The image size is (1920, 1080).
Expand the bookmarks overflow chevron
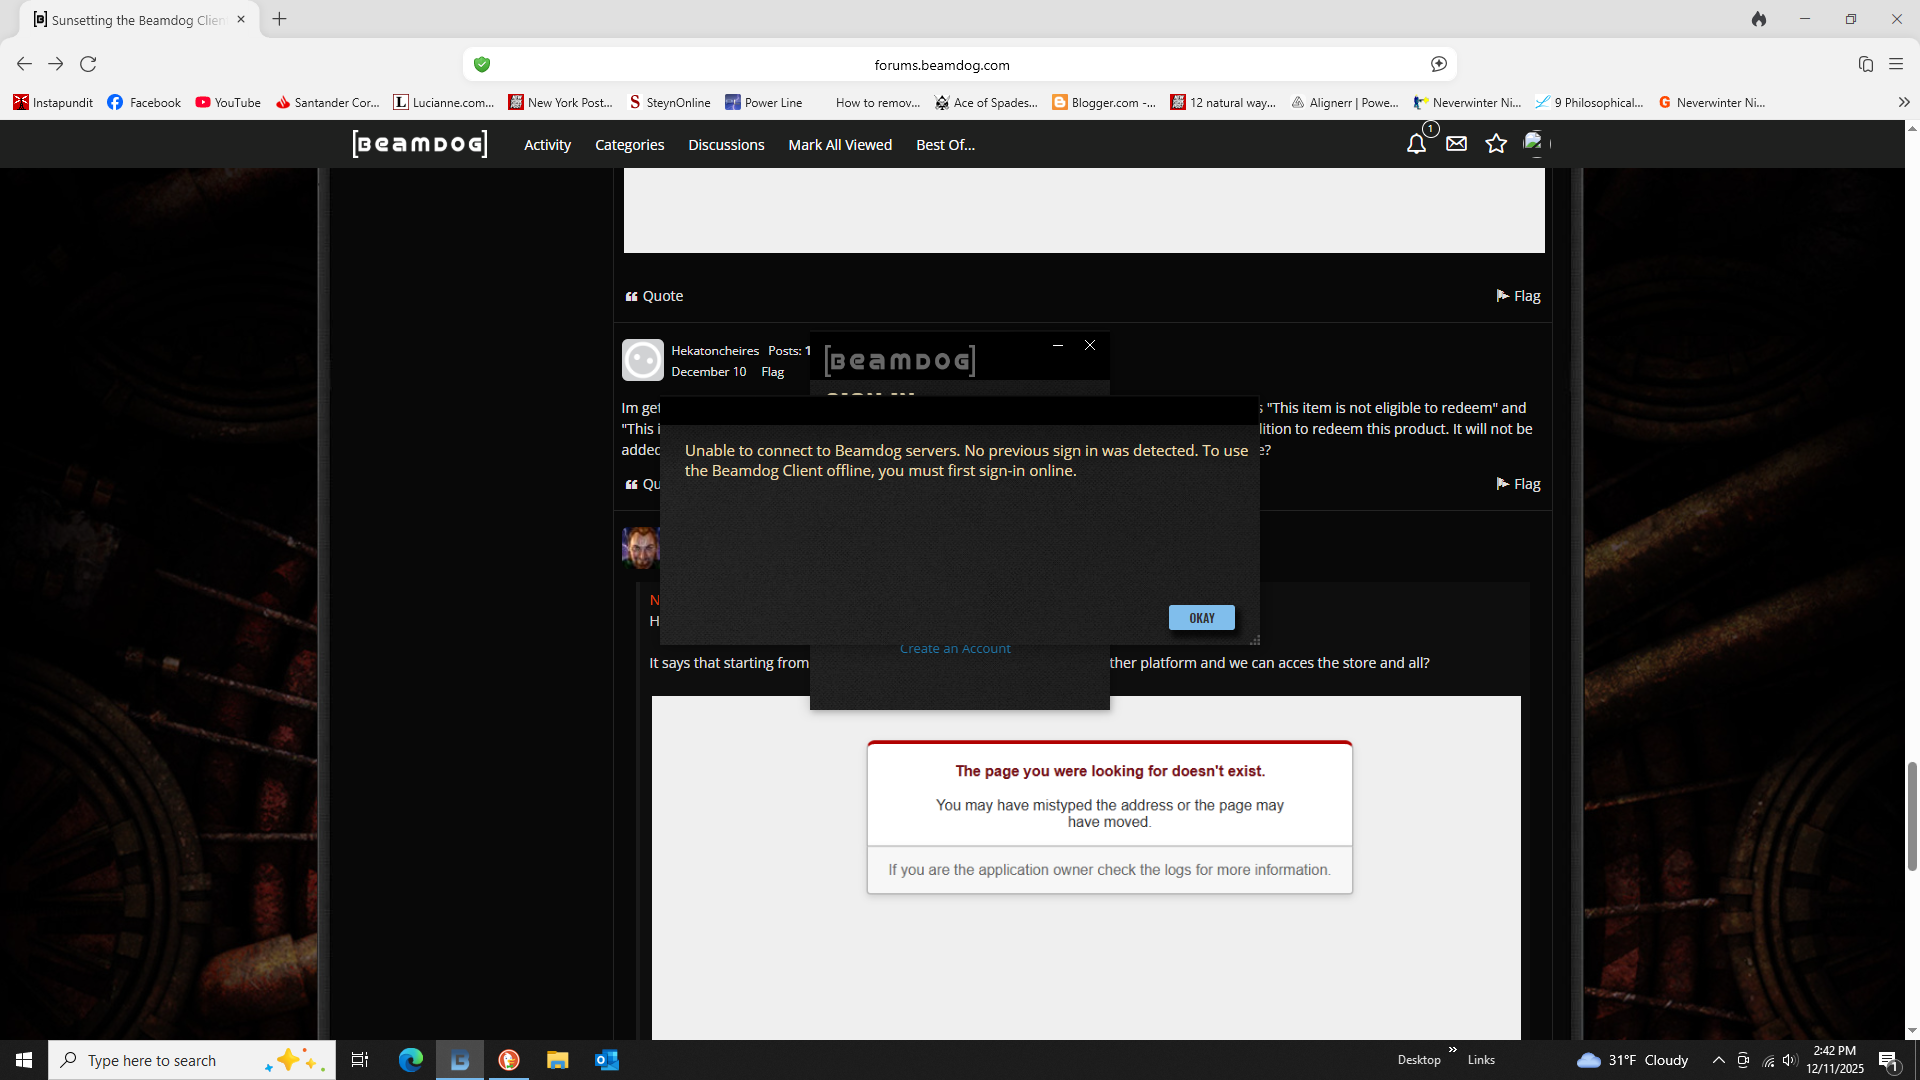point(1904,102)
